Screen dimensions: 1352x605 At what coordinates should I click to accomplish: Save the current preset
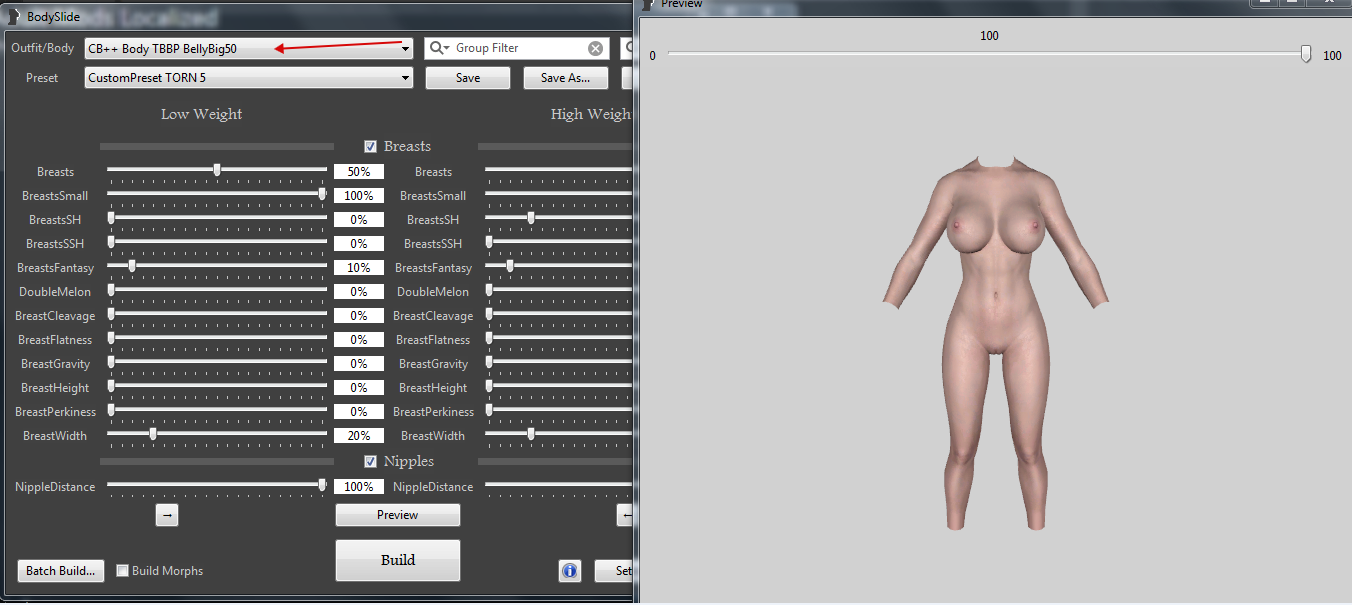point(467,78)
